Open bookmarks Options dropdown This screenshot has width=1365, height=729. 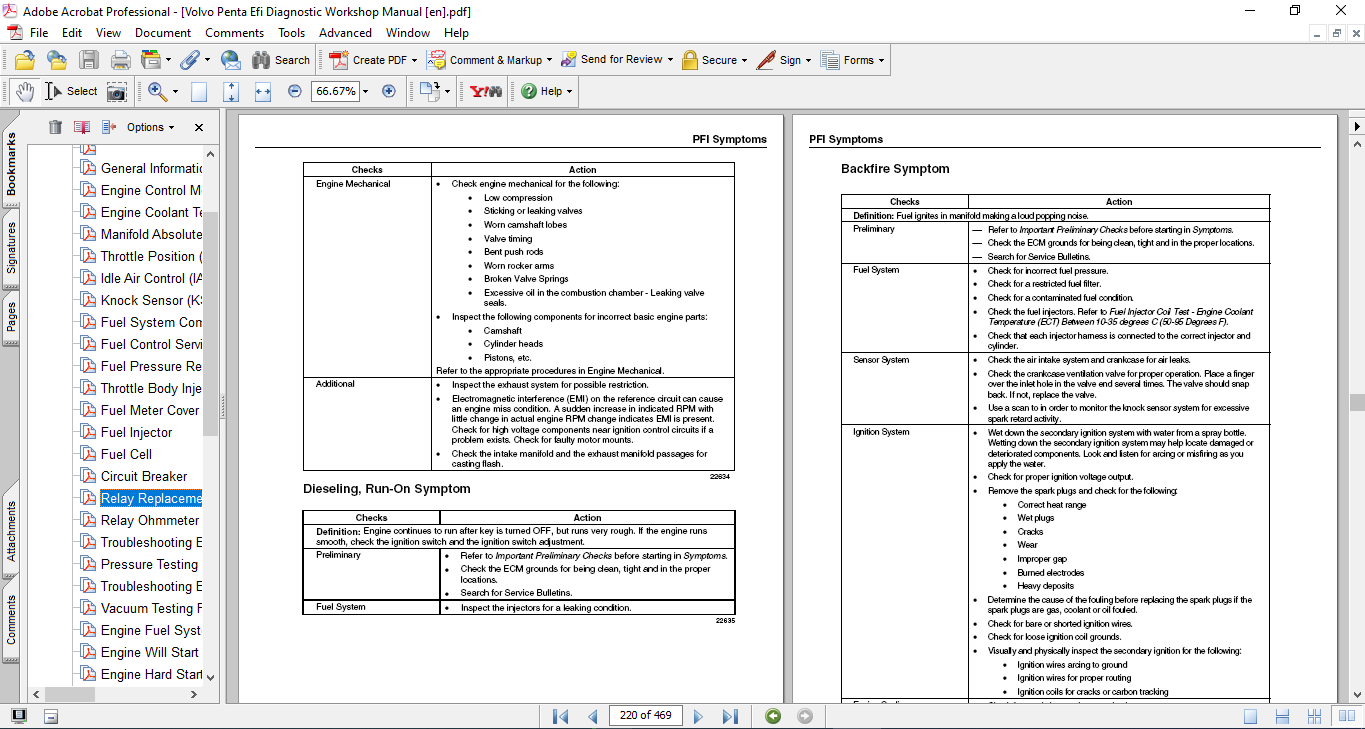150,127
